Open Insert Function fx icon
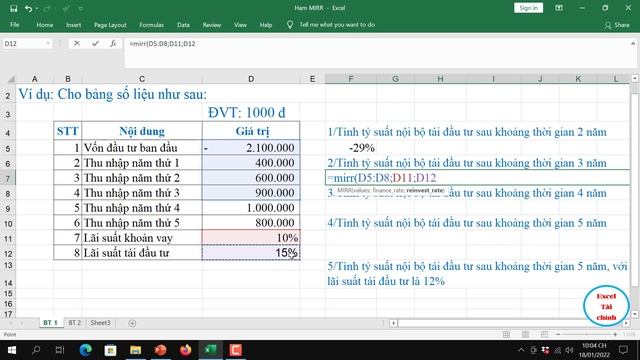Image resolution: width=640 pixels, height=360 pixels. tap(113, 43)
